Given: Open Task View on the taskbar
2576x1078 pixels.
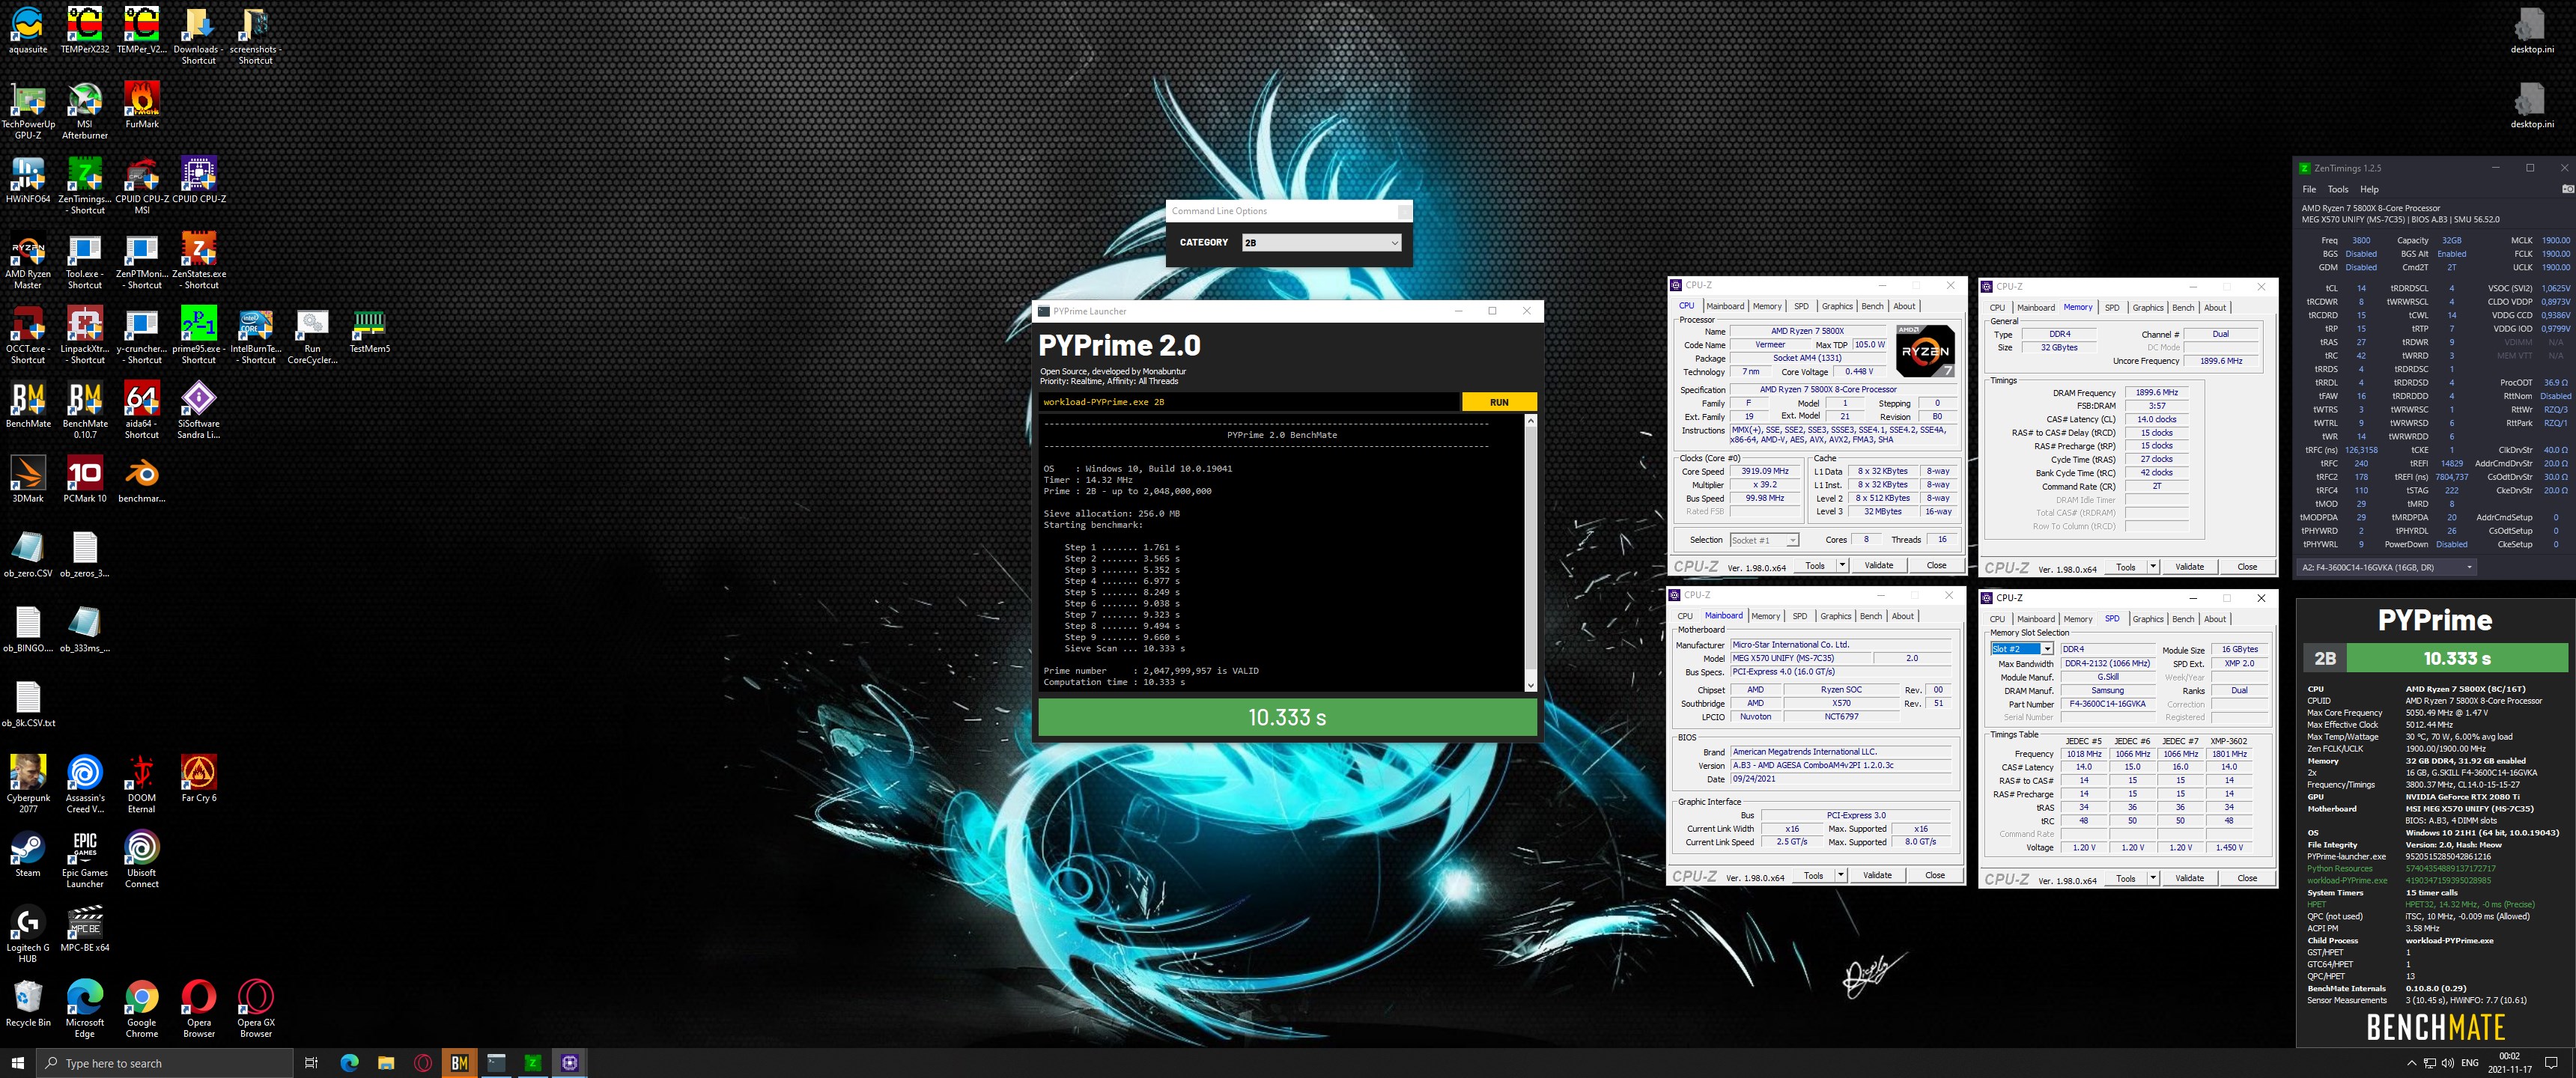Looking at the screenshot, I should (x=311, y=1062).
